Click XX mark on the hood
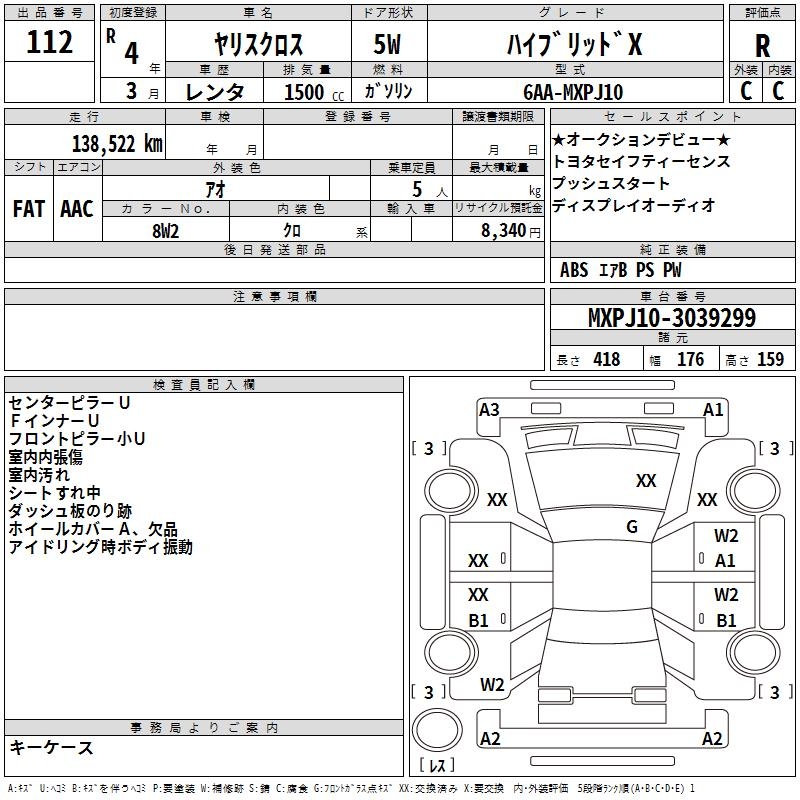This screenshot has width=800, height=800. pos(646,481)
